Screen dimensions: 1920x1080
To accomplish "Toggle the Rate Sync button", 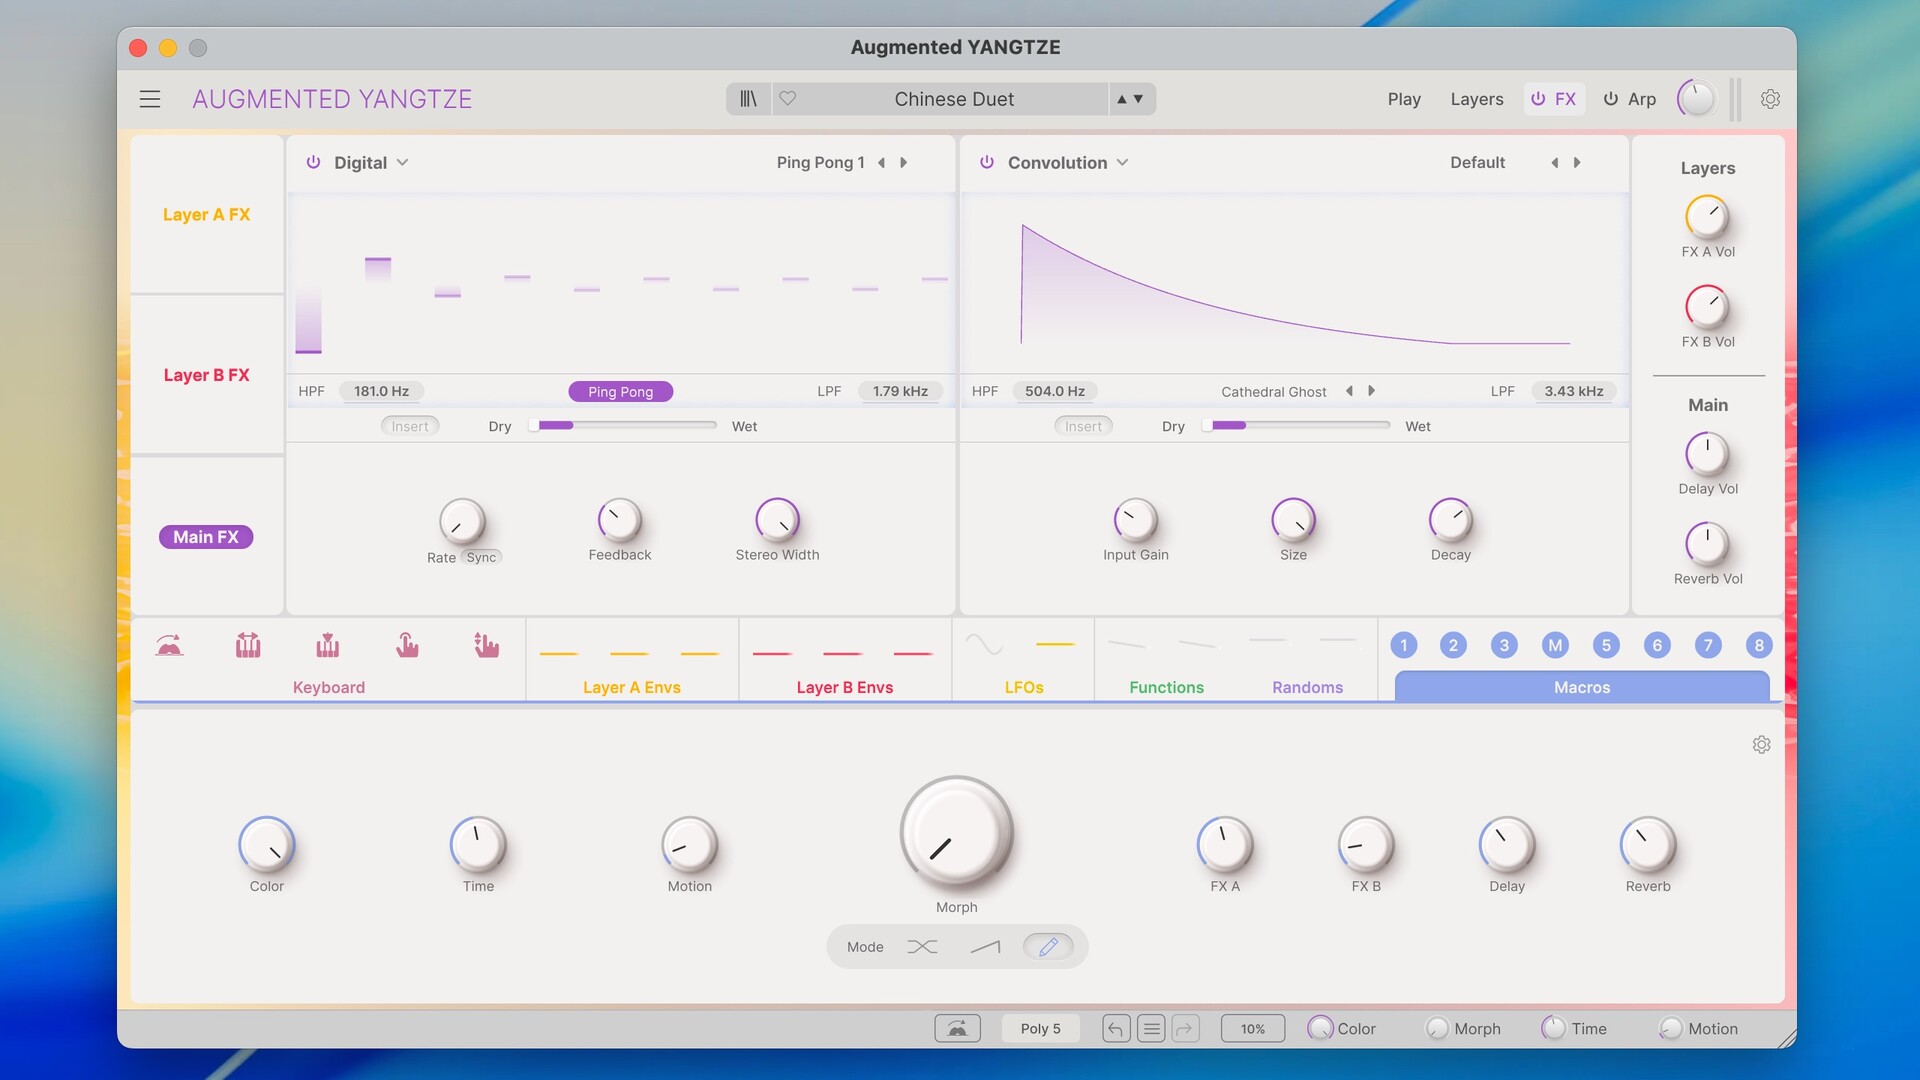I will pyautogui.click(x=481, y=558).
